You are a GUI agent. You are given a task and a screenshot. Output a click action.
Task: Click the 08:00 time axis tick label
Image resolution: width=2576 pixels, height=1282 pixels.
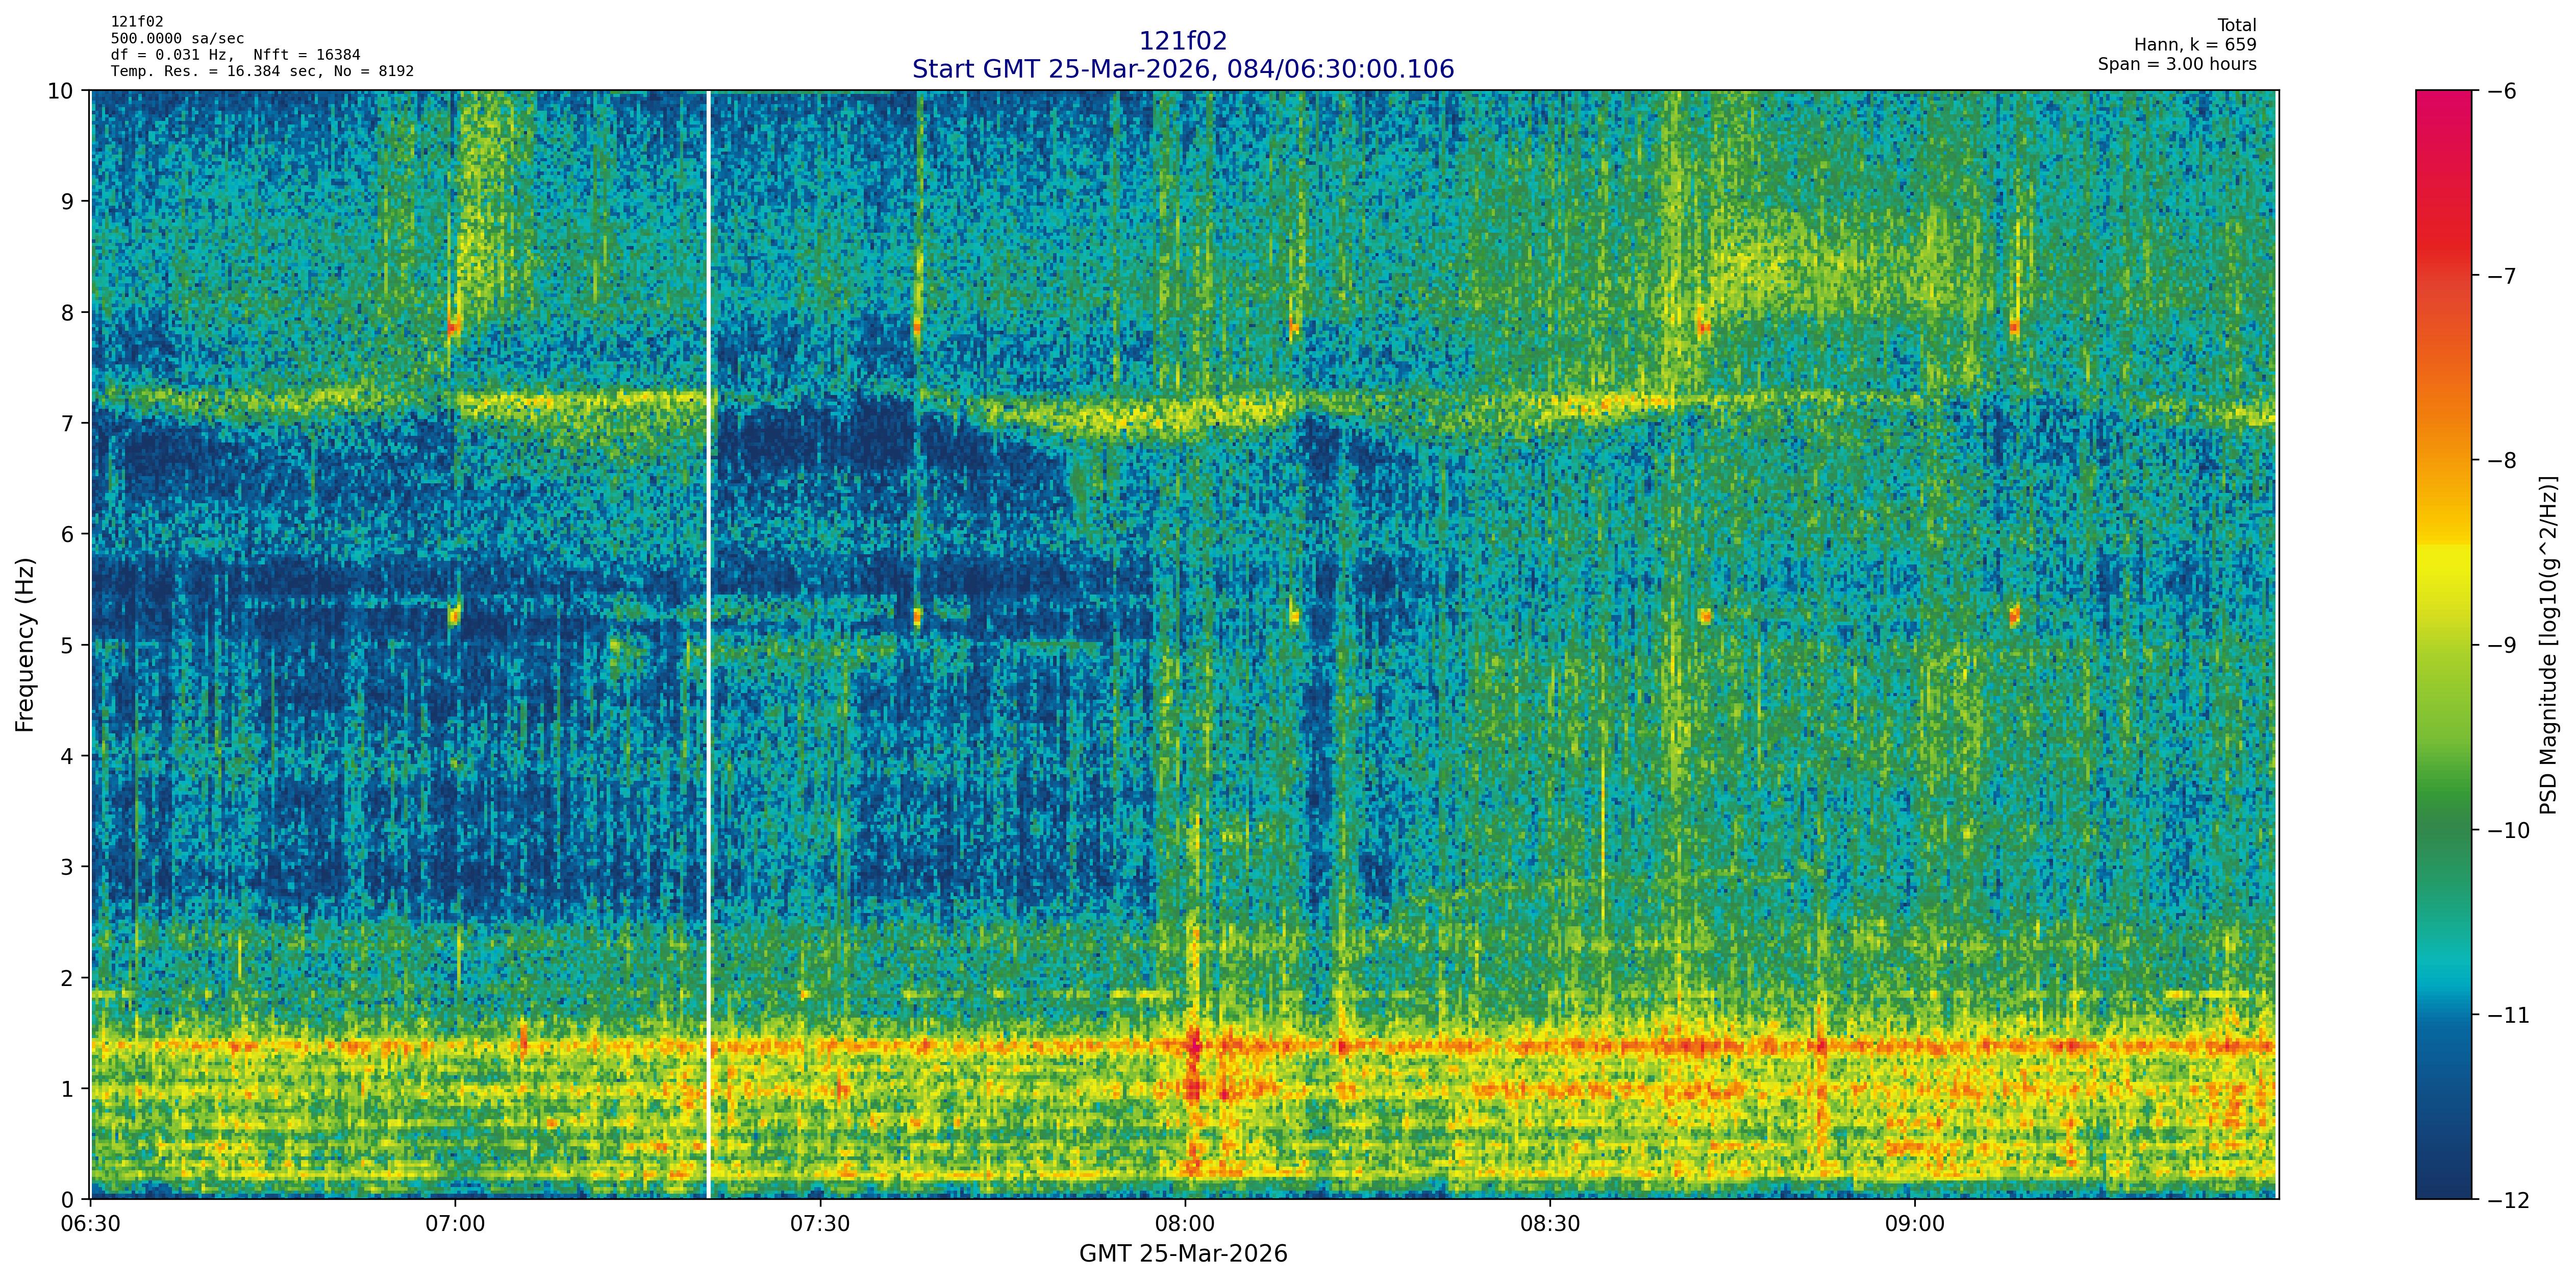coord(1185,1225)
